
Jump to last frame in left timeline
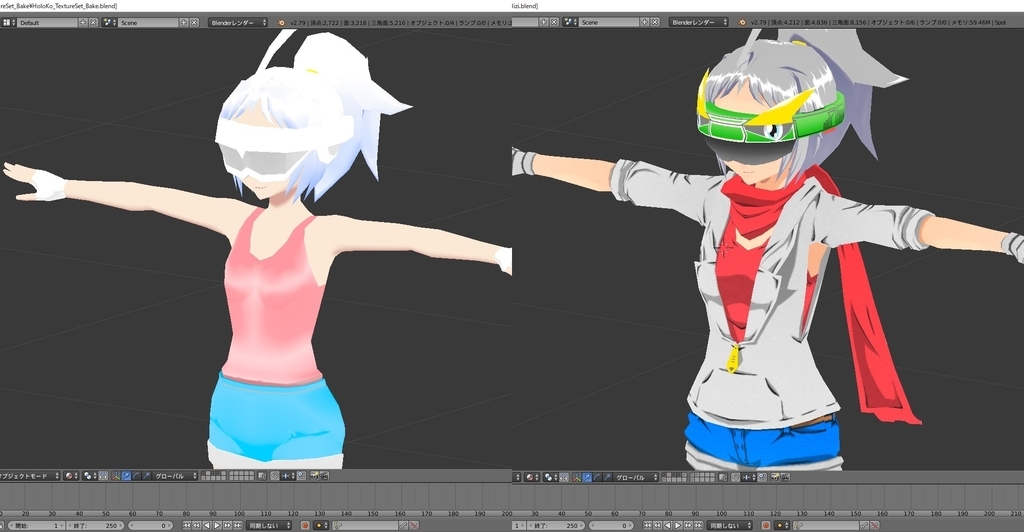click(237, 525)
